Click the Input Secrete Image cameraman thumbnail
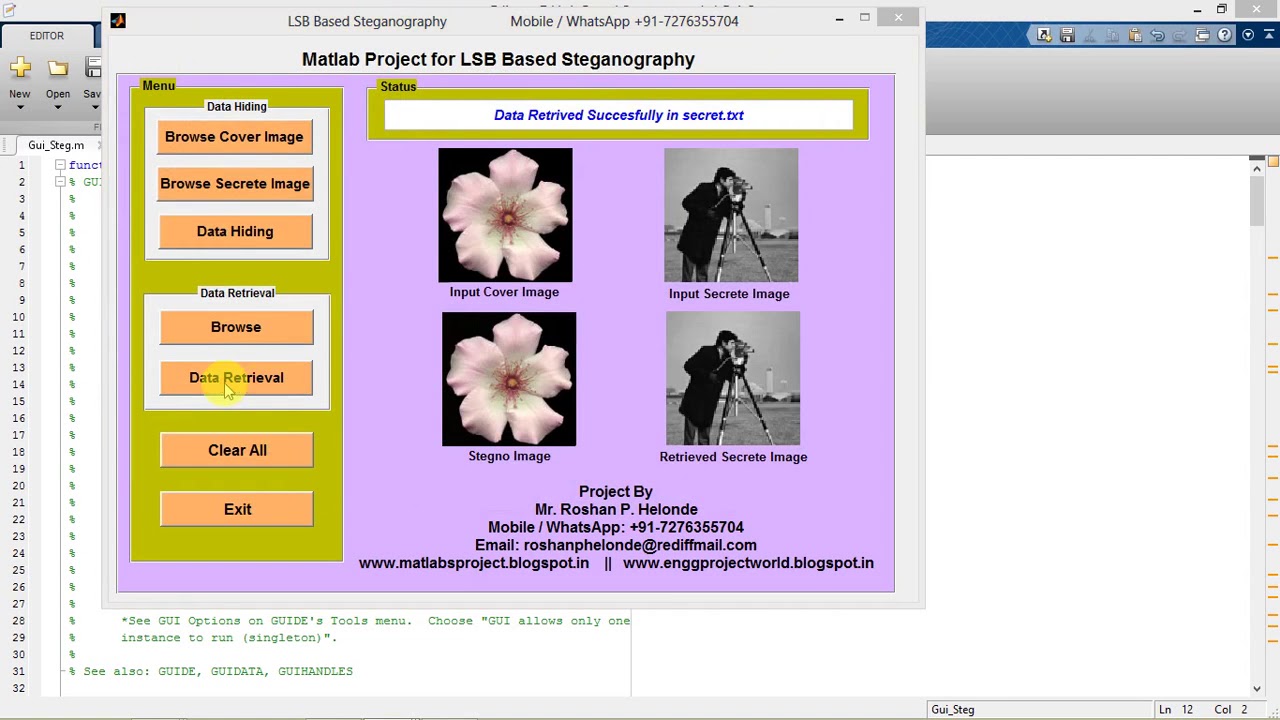 pyautogui.click(x=731, y=215)
